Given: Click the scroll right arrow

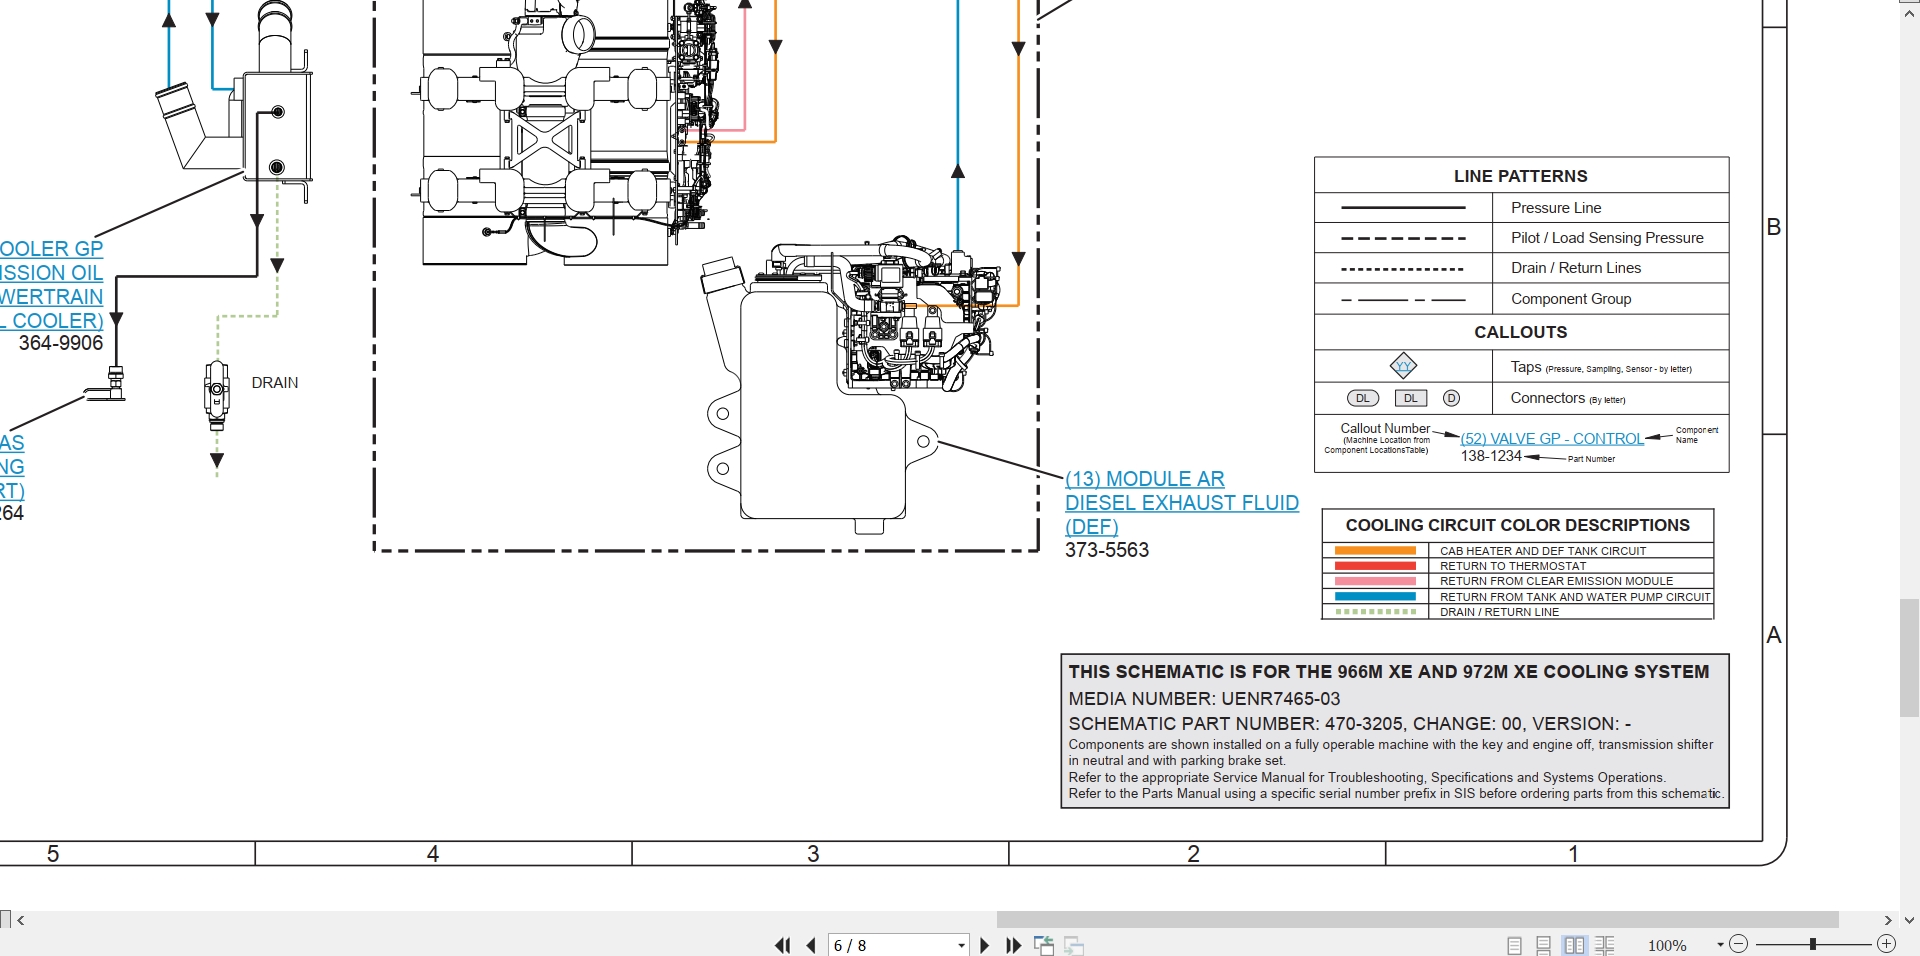Looking at the screenshot, I should point(1888,920).
